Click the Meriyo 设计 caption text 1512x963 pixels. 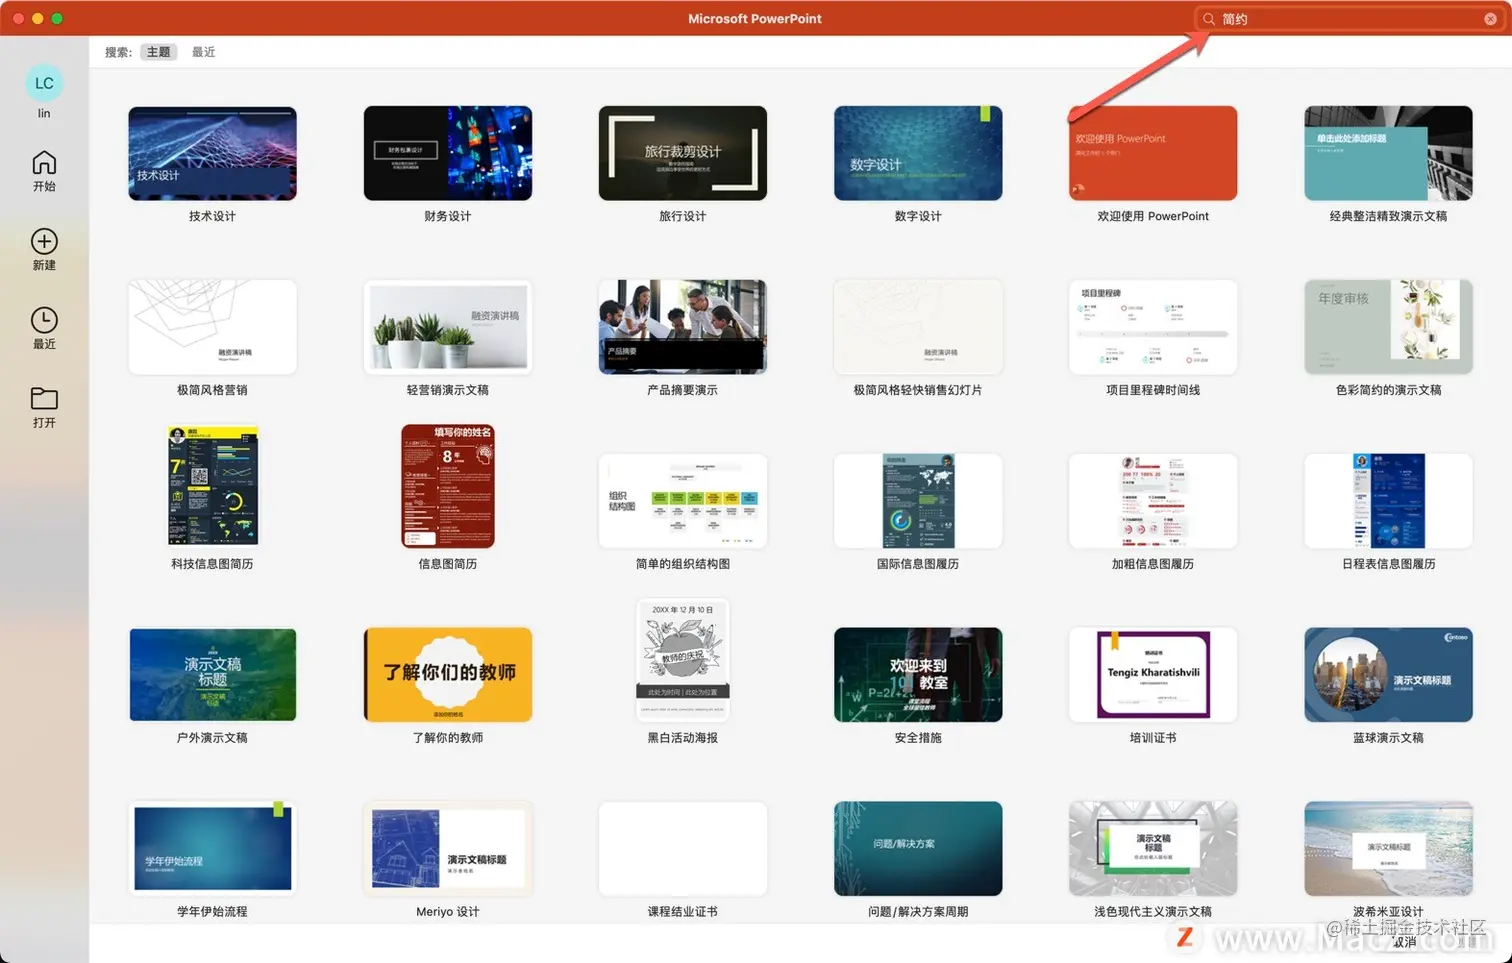[448, 912]
